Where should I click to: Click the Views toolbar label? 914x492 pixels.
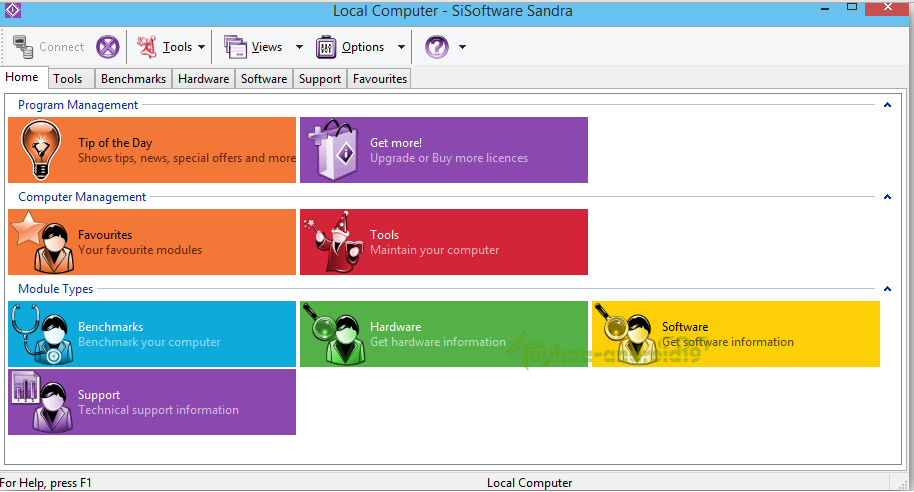click(x=267, y=47)
